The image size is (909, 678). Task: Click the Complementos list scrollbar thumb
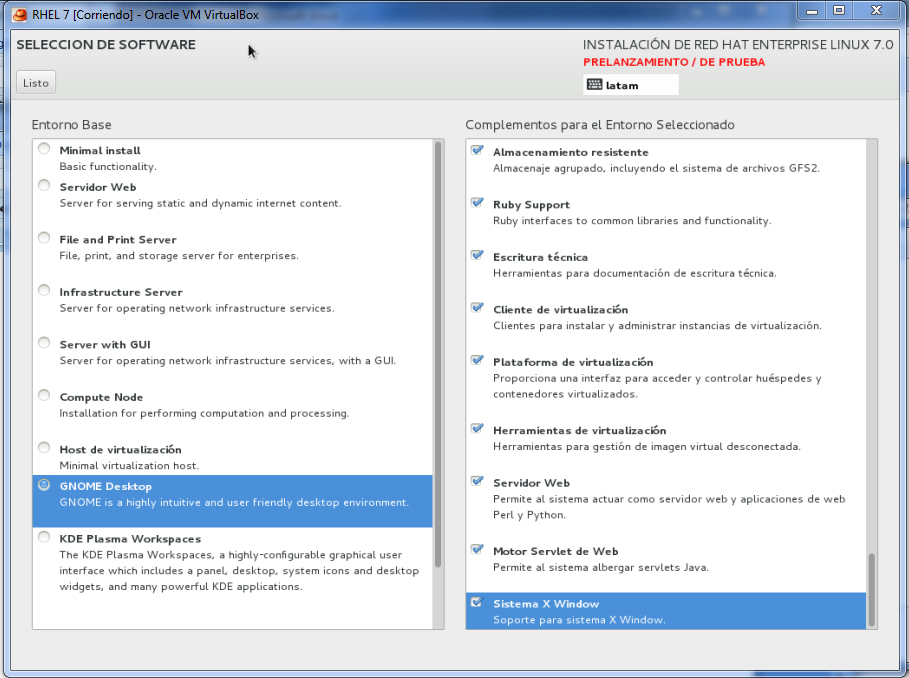(871, 590)
